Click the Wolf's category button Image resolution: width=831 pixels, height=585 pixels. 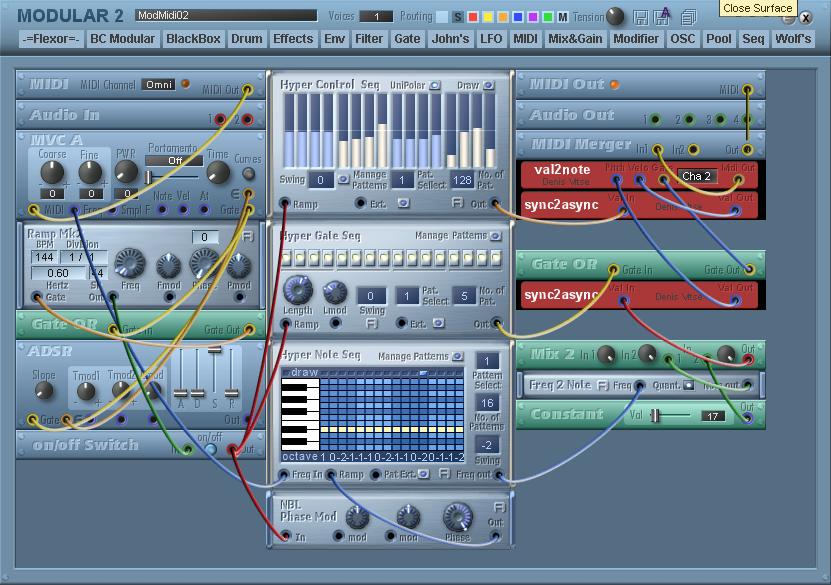pyautogui.click(x=792, y=39)
